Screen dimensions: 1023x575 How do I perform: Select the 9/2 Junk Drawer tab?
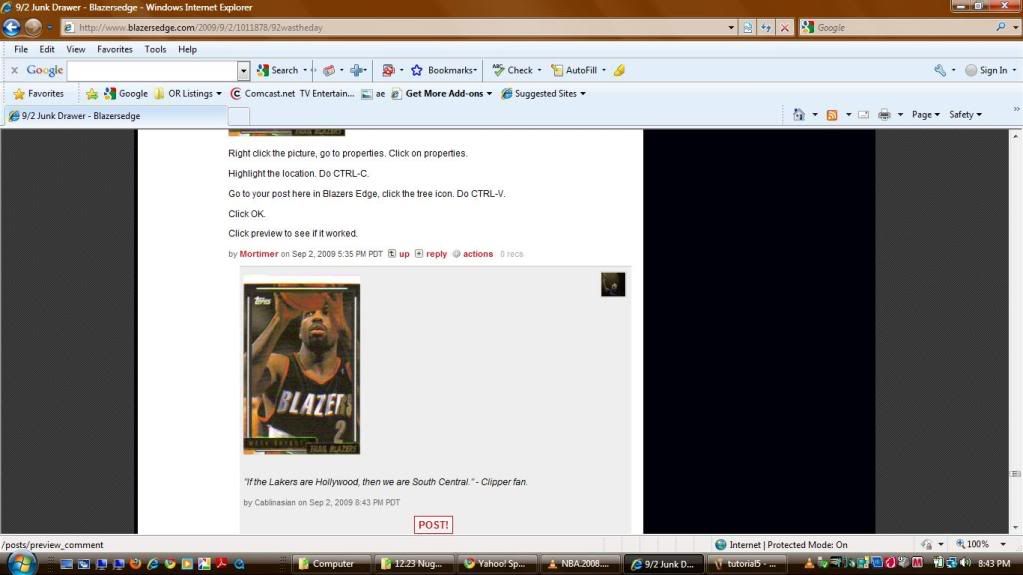tap(116, 116)
